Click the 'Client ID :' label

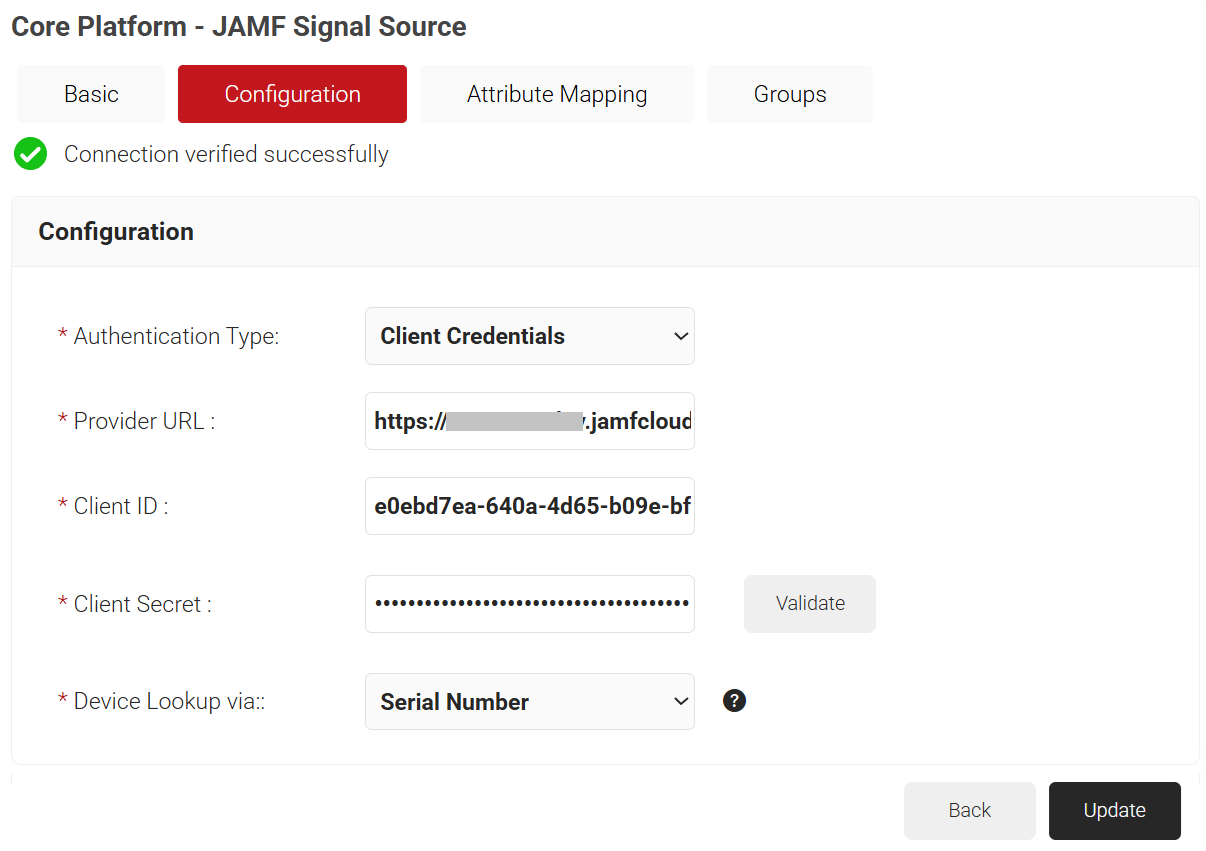click(121, 506)
